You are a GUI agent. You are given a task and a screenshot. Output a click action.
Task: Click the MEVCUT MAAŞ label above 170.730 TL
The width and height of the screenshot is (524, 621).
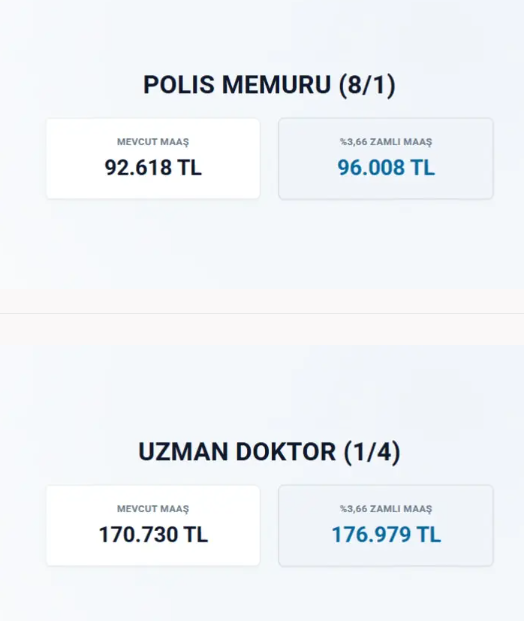tap(153, 509)
